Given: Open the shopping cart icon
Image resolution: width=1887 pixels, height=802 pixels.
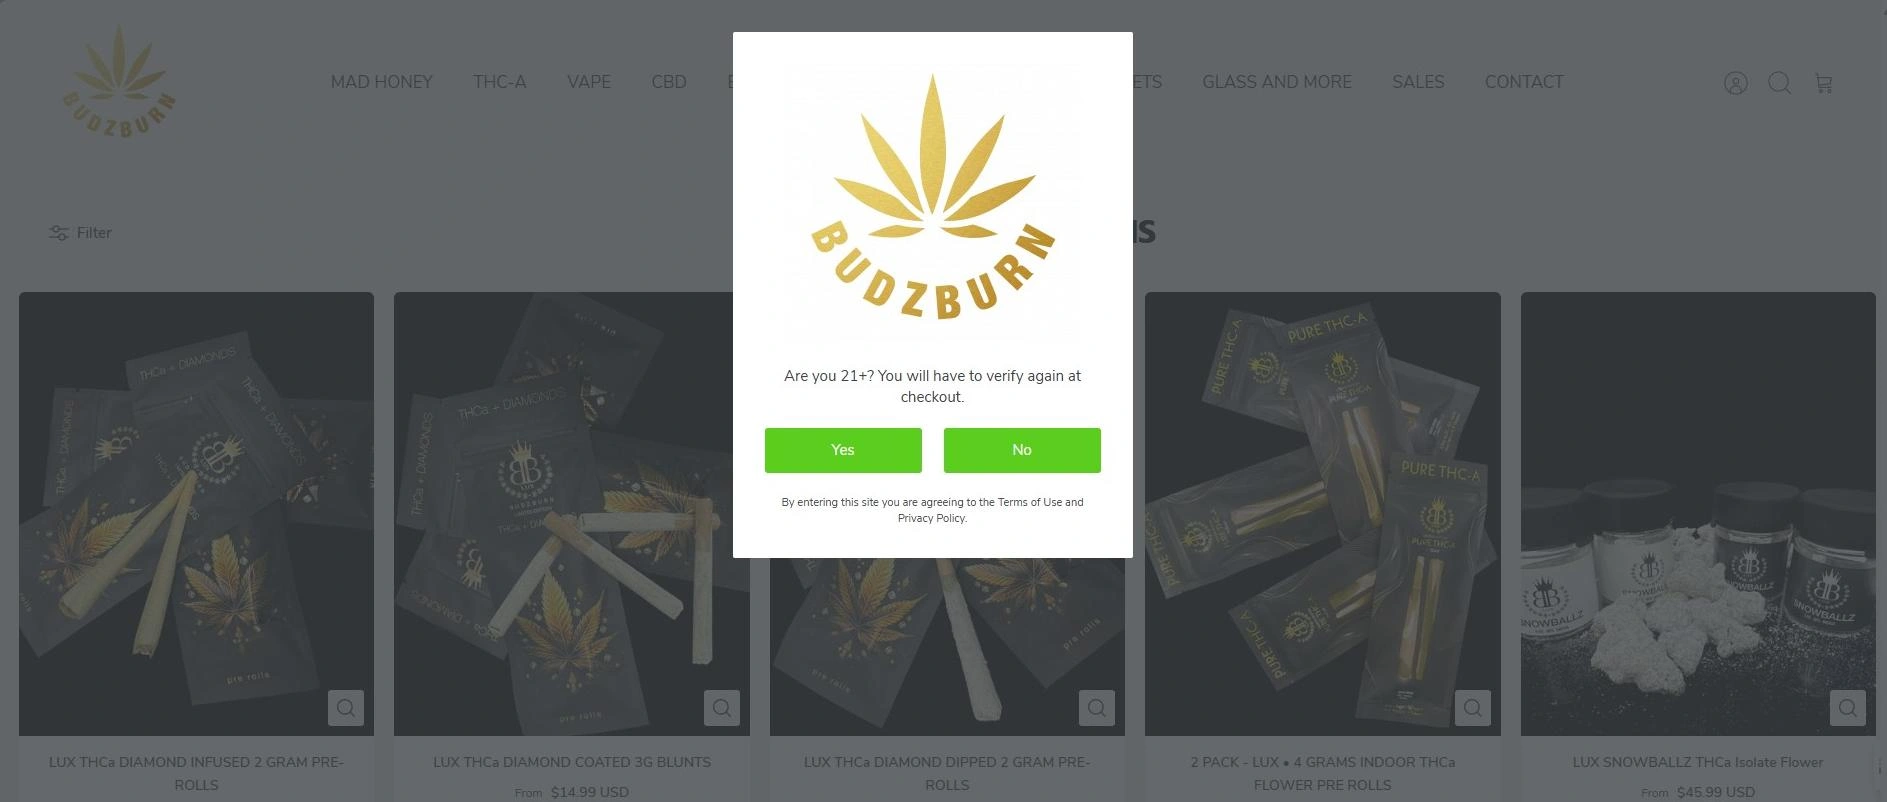Looking at the screenshot, I should pos(1824,83).
